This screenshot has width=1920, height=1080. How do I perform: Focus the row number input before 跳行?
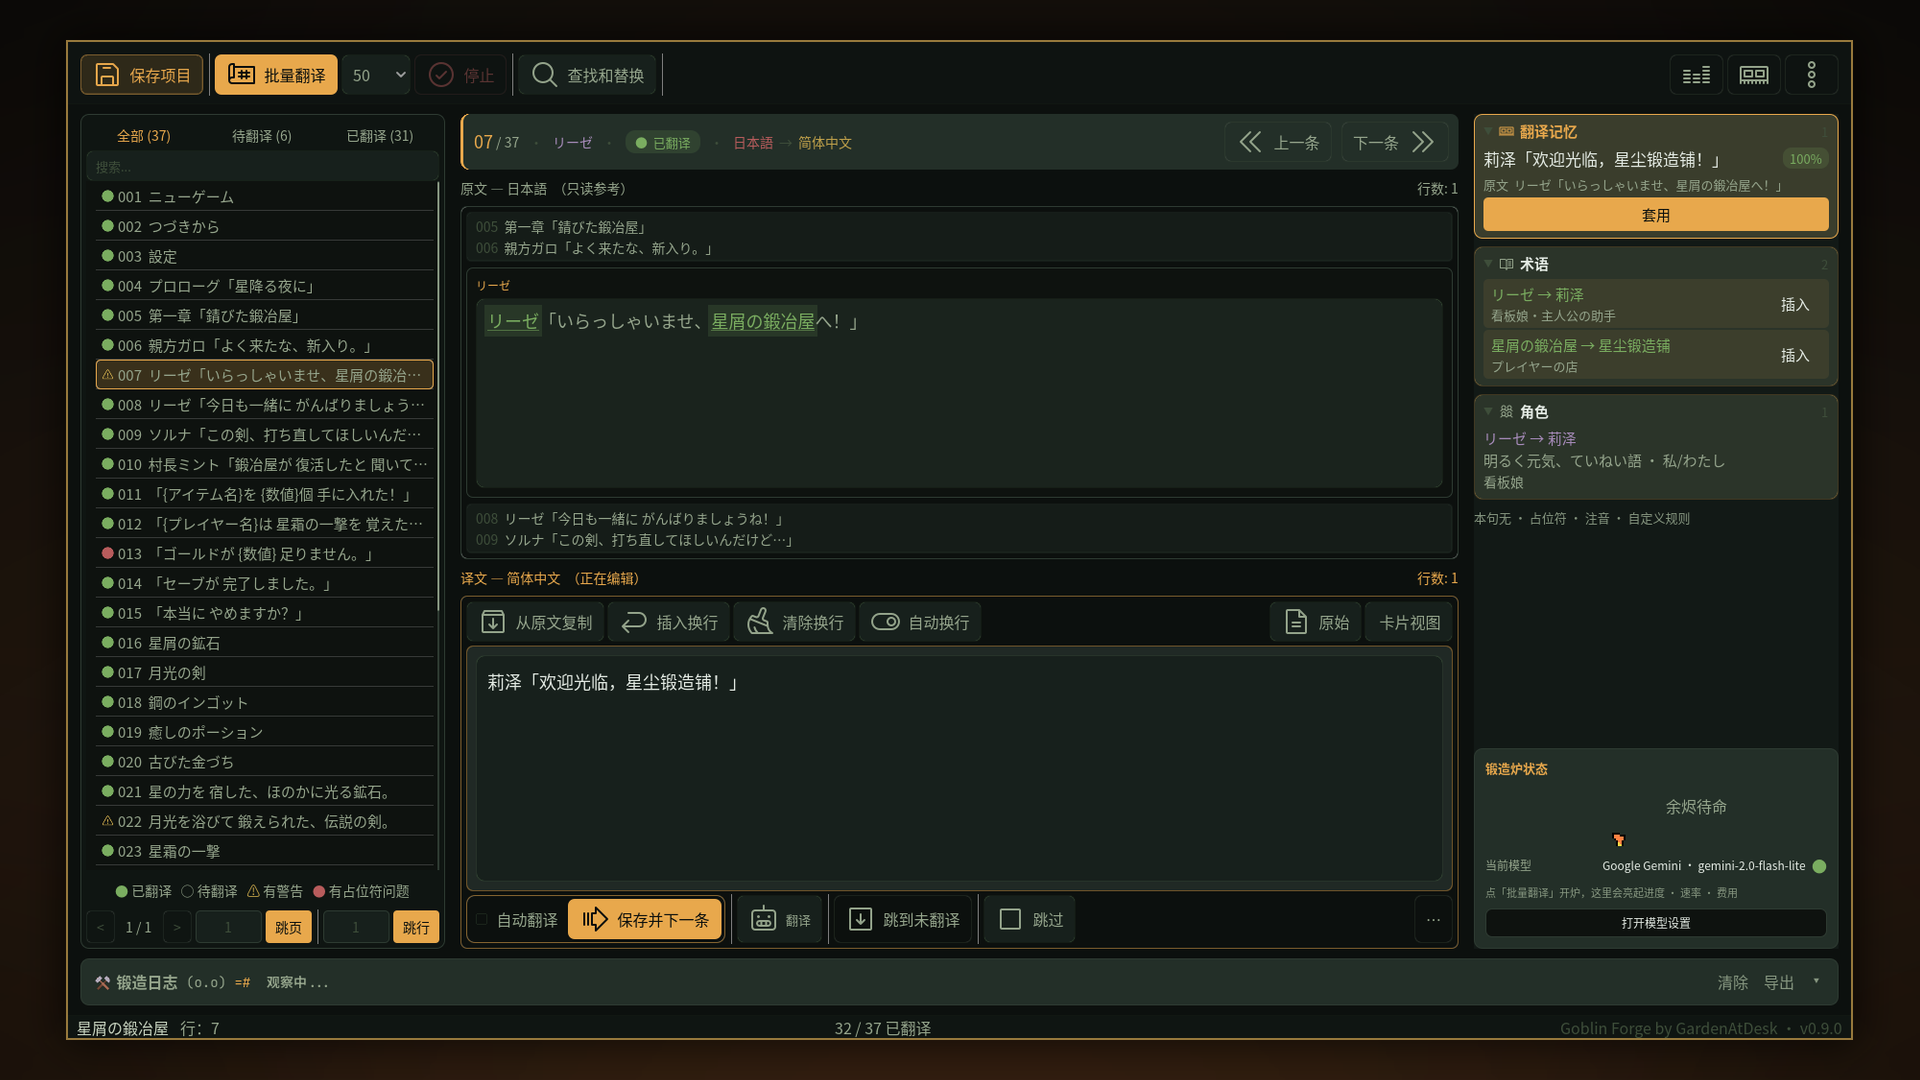356,927
